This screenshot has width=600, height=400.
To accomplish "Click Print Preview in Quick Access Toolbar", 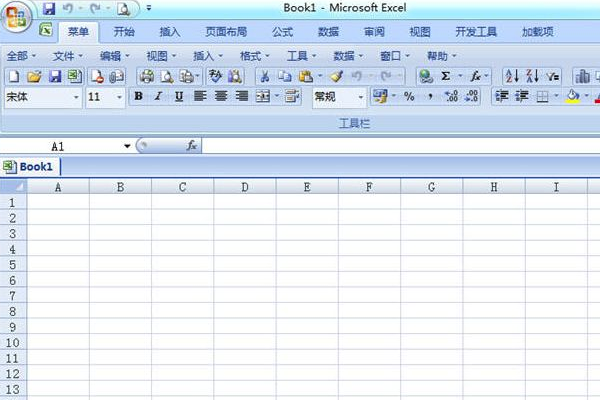I will pyautogui.click(x=123, y=8).
